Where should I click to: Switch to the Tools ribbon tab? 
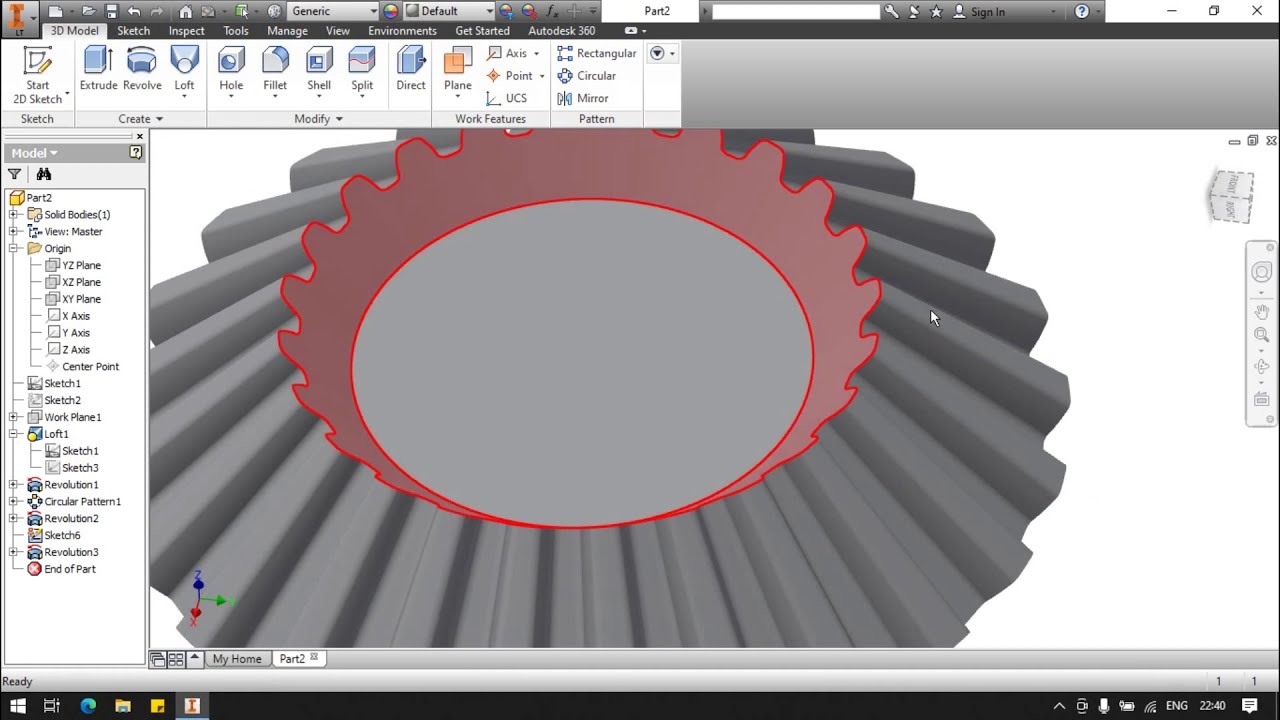pyautogui.click(x=236, y=31)
